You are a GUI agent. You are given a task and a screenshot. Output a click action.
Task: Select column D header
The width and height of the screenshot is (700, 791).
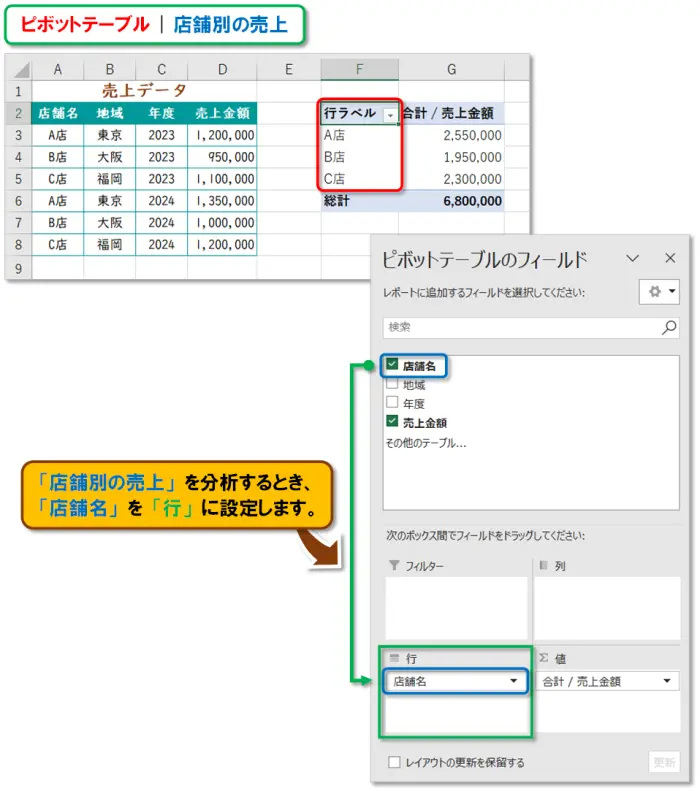click(x=222, y=70)
